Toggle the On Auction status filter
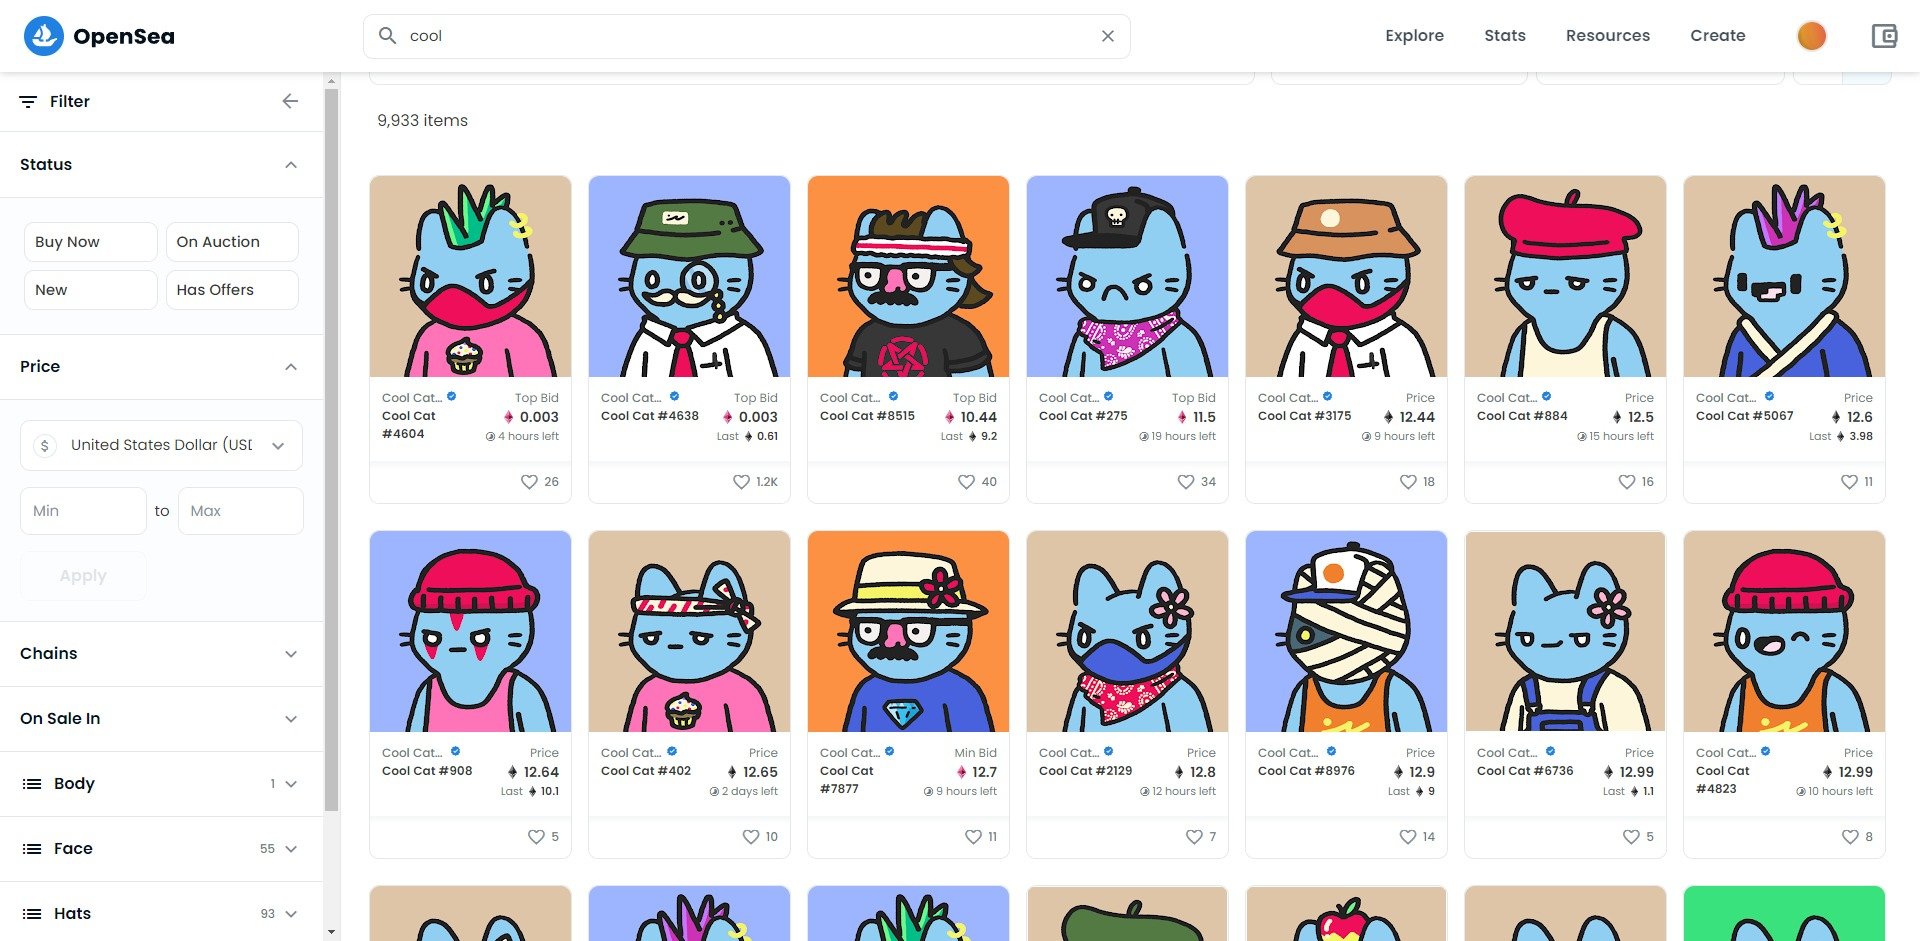The width and height of the screenshot is (1920, 941). 232,242
